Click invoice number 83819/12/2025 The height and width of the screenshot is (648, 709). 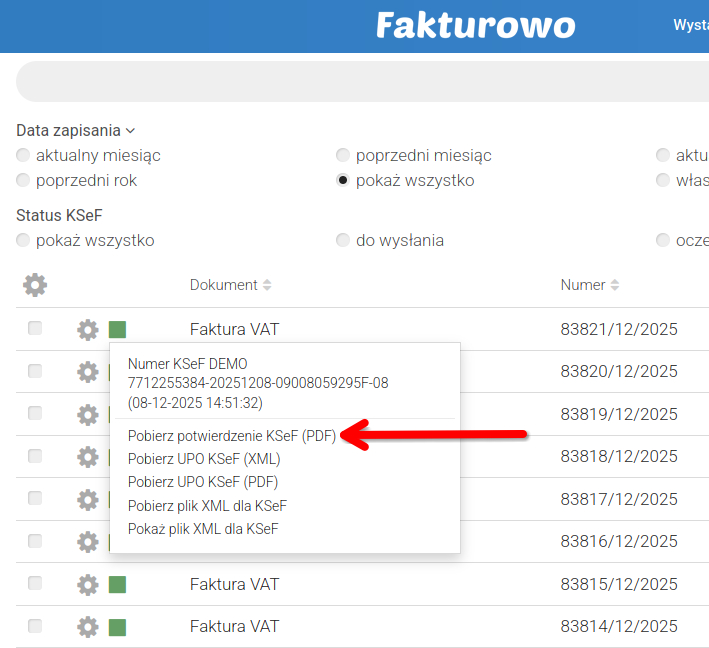point(619,414)
